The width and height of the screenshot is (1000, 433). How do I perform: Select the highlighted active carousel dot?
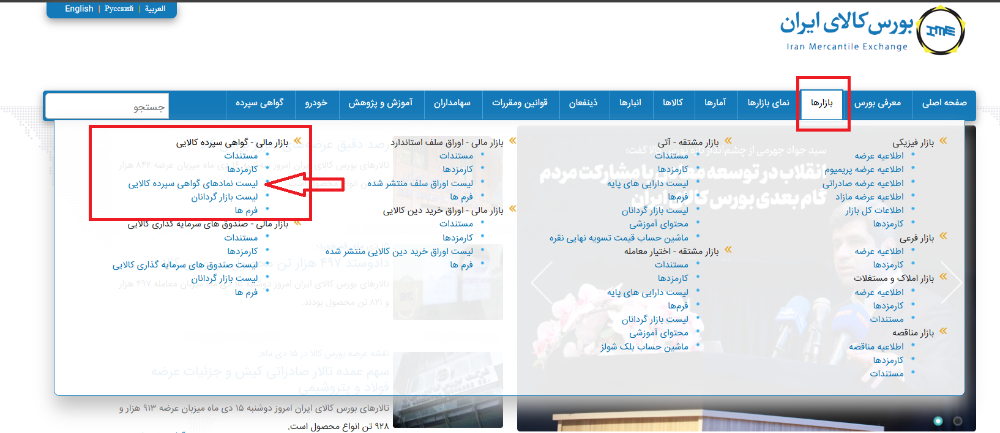tap(938, 420)
